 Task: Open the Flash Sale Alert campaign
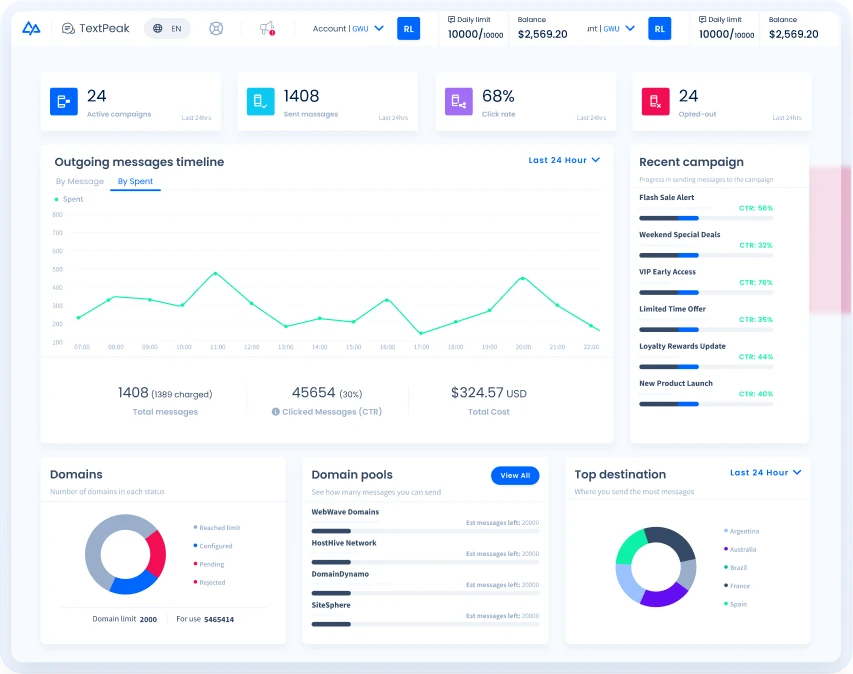pos(667,198)
